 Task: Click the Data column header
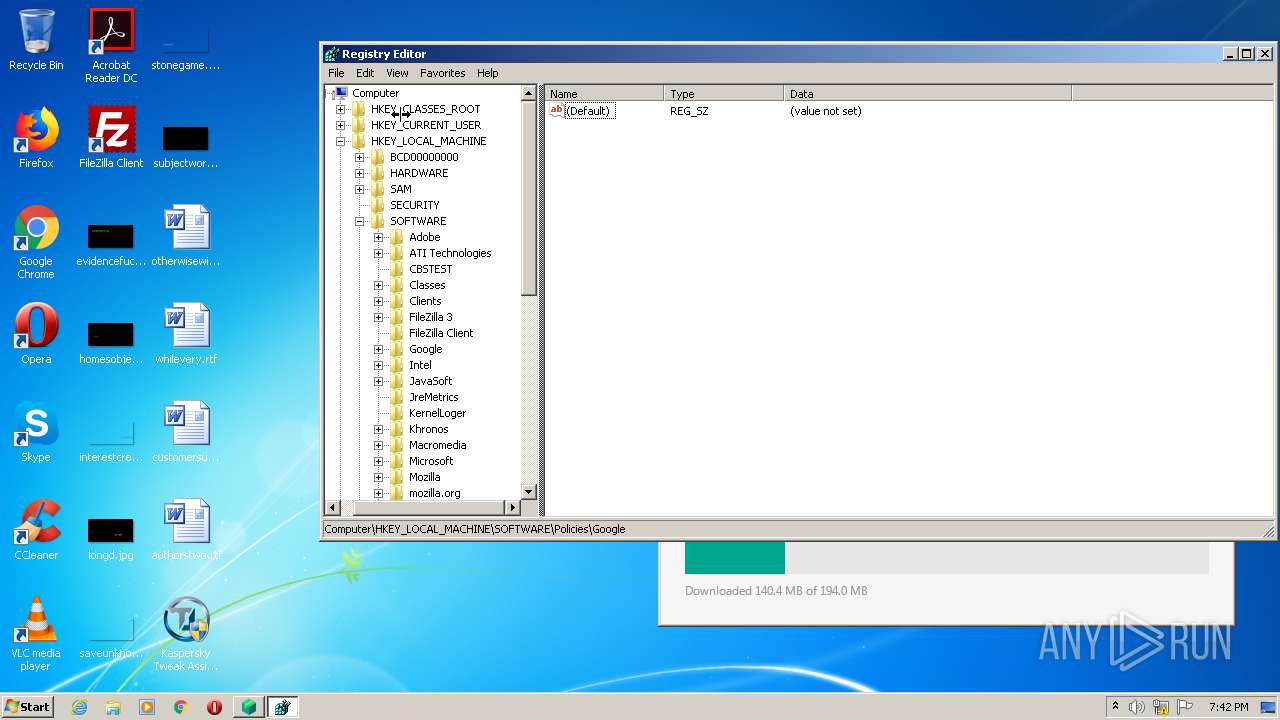(928, 94)
